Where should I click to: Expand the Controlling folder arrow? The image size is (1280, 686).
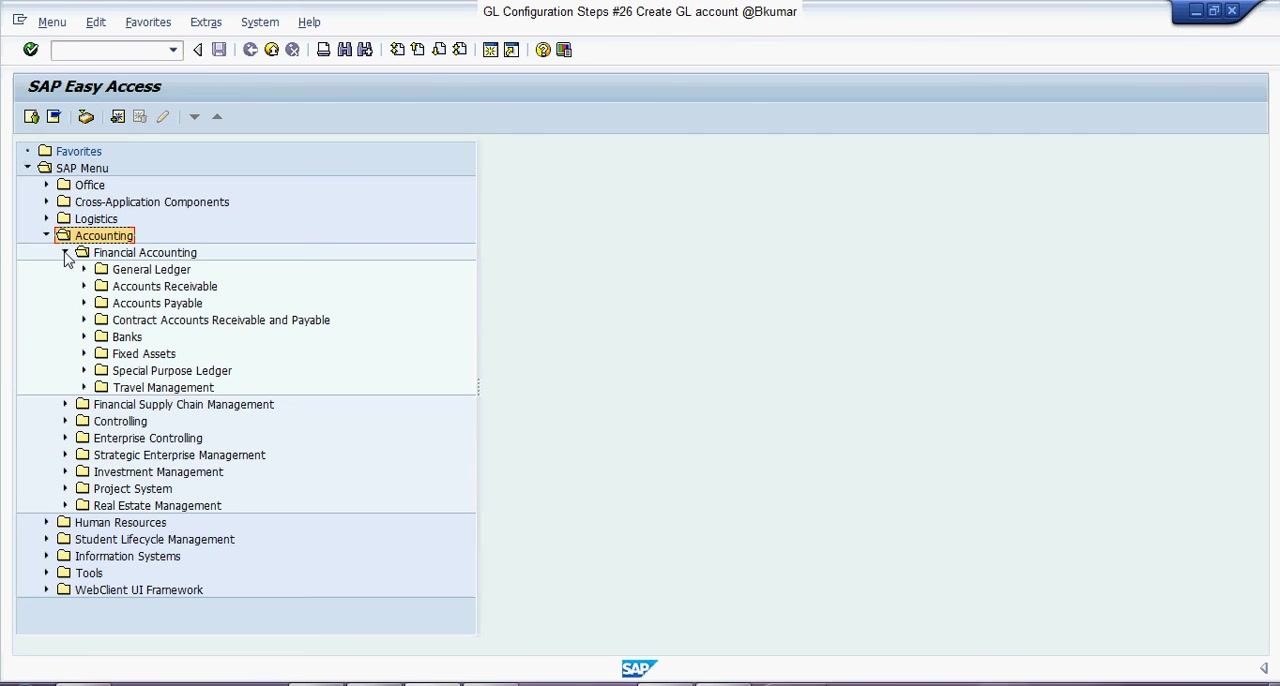(x=65, y=421)
